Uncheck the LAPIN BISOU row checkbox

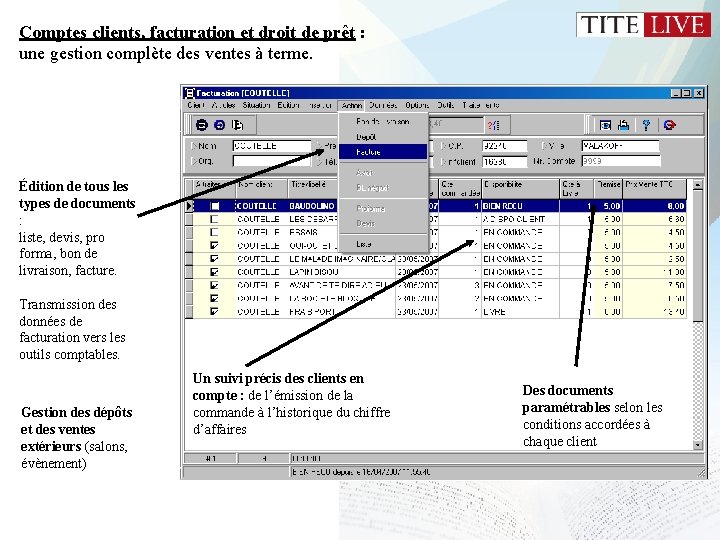coord(214,272)
